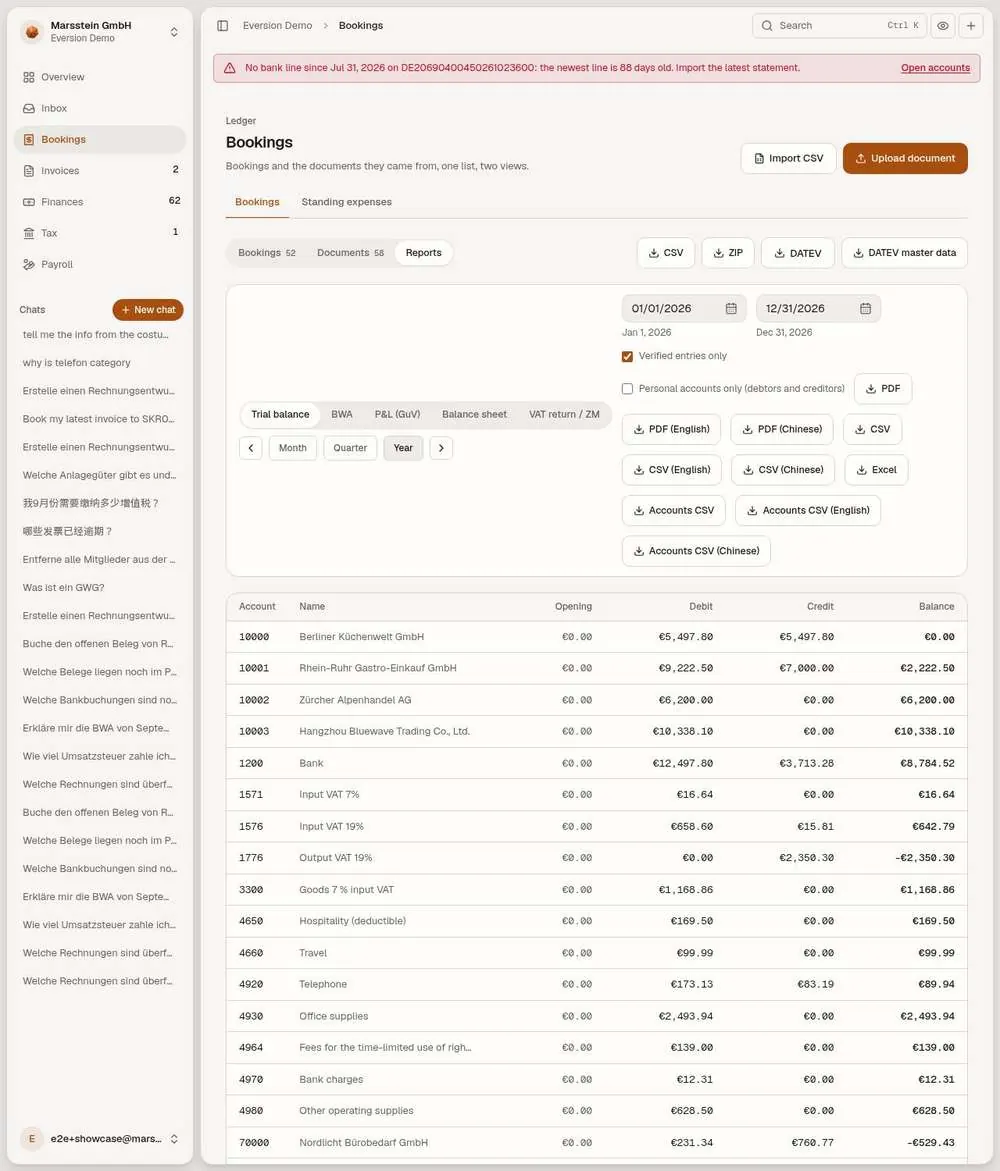This screenshot has height=1171, width=1000.
Task: Toggle Verified entries only checkbox
Action: tap(627, 356)
